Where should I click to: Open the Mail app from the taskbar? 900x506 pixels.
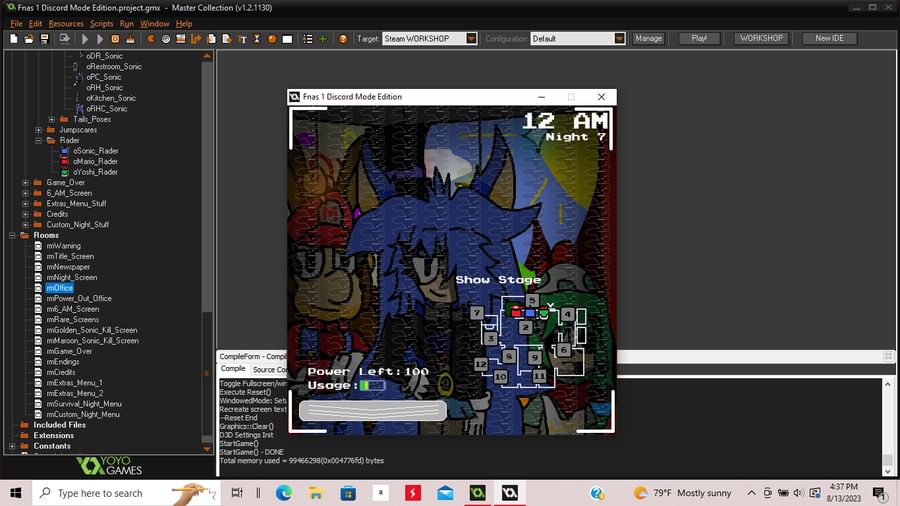(x=445, y=493)
